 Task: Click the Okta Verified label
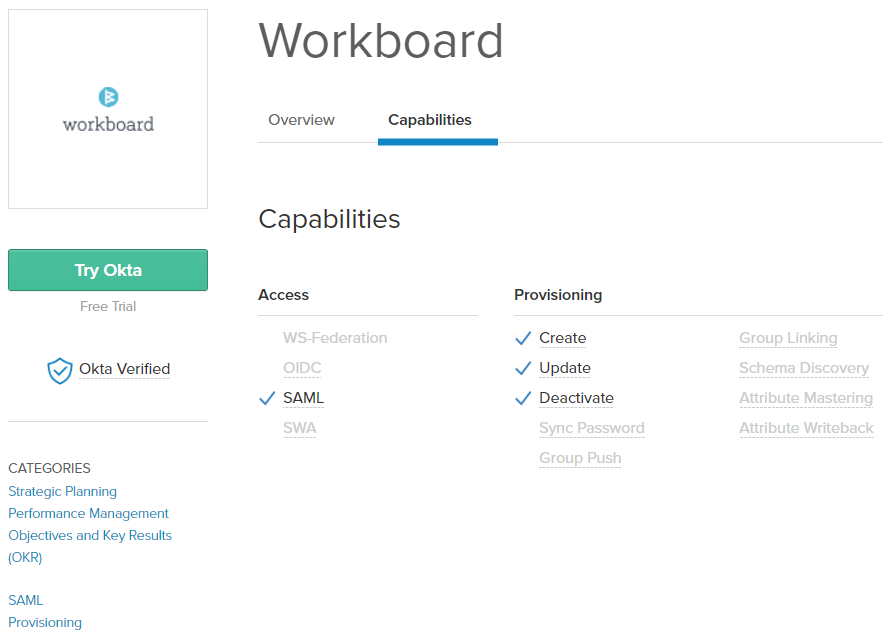(x=124, y=369)
